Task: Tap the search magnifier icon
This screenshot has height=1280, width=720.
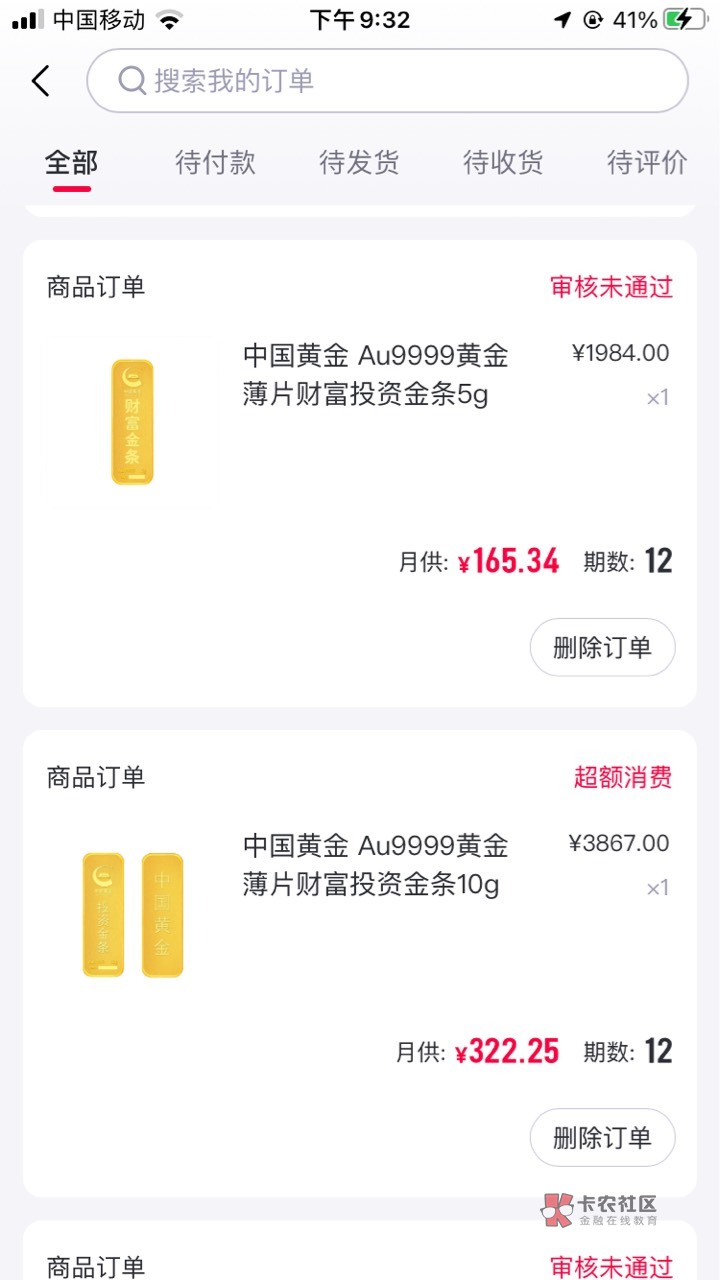Action: pyautogui.click(x=132, y=81)
